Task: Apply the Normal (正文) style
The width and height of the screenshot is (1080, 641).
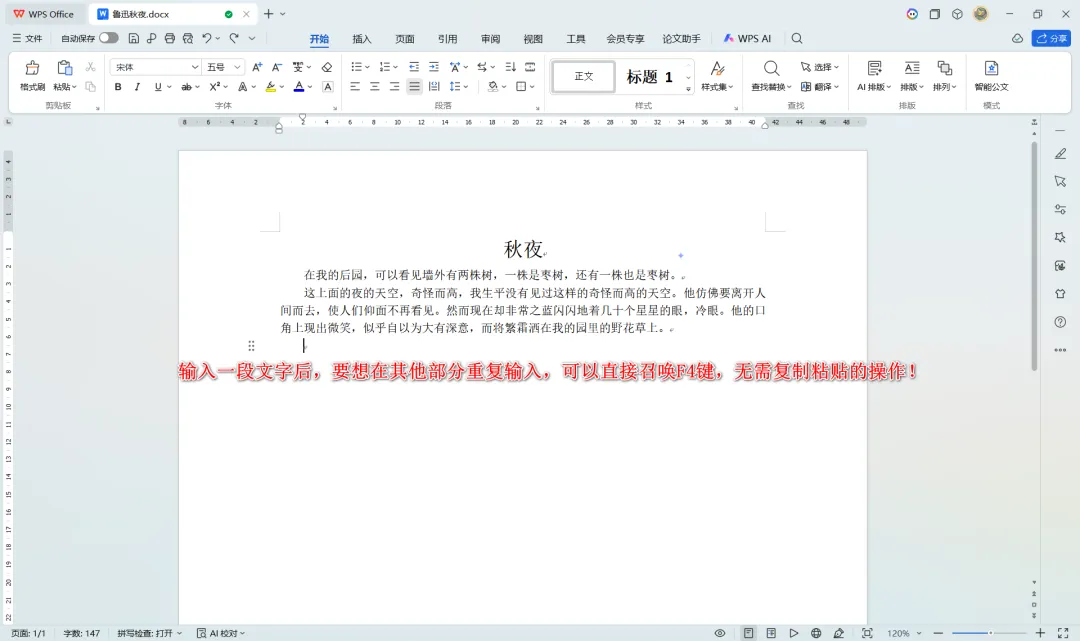Action: 583,76
